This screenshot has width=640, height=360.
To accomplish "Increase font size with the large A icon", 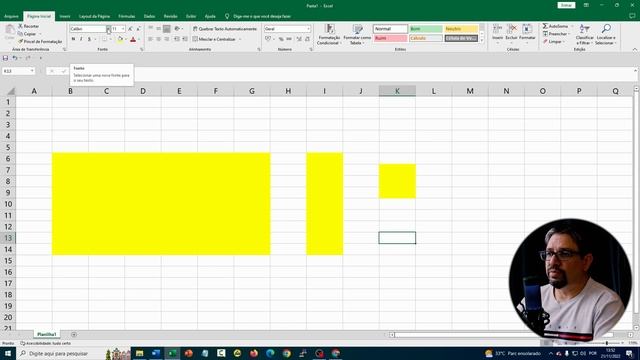I will tap(130, 29).
